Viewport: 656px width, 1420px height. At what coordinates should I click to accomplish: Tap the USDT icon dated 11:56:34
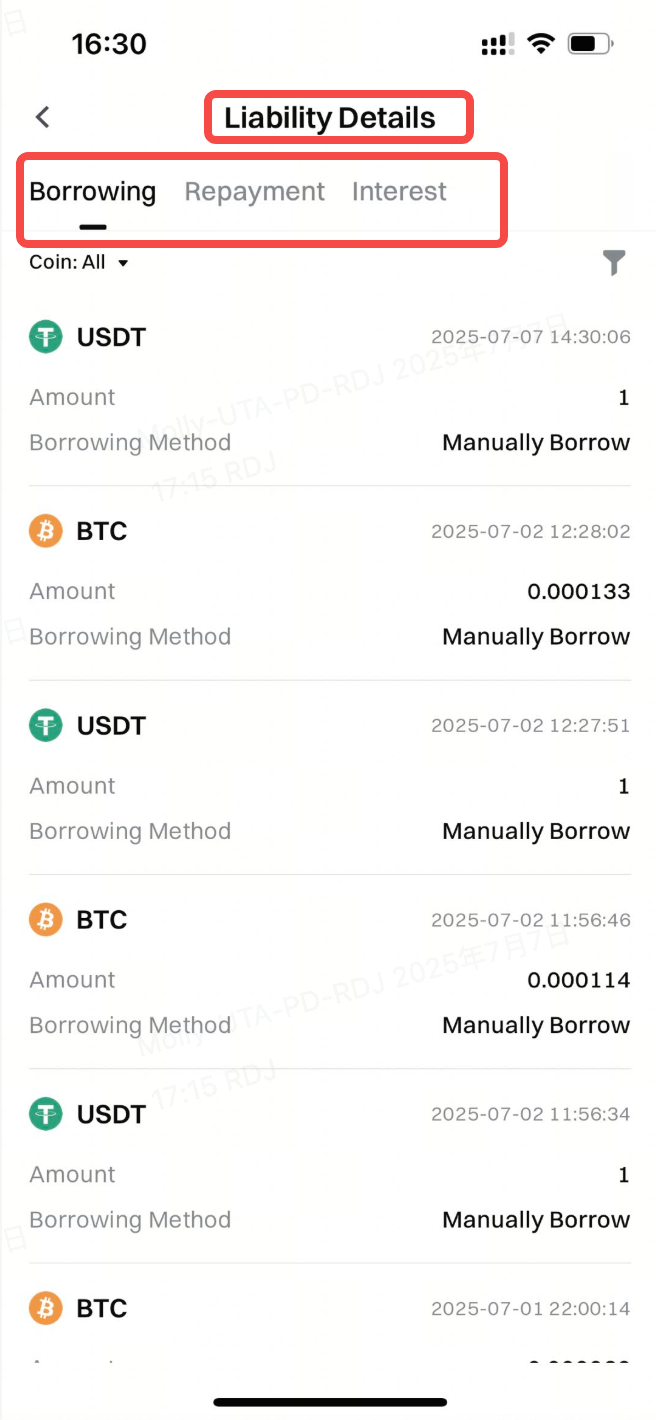45,1114
